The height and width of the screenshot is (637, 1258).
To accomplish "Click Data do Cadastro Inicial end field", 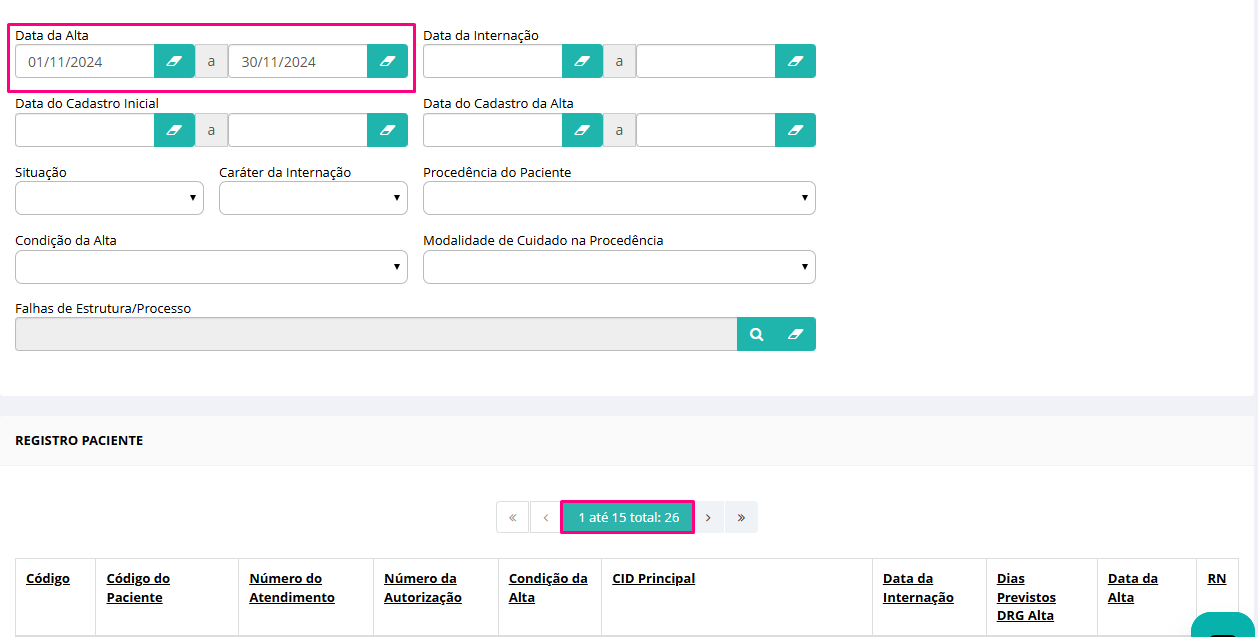I will click(x=298, y=130).
